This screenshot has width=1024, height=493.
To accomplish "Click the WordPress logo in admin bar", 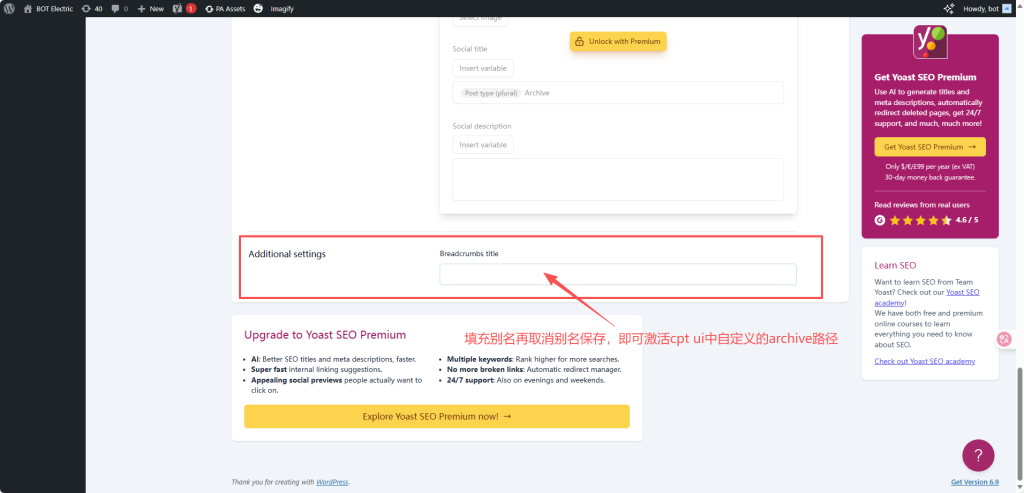I will (9, 8).
